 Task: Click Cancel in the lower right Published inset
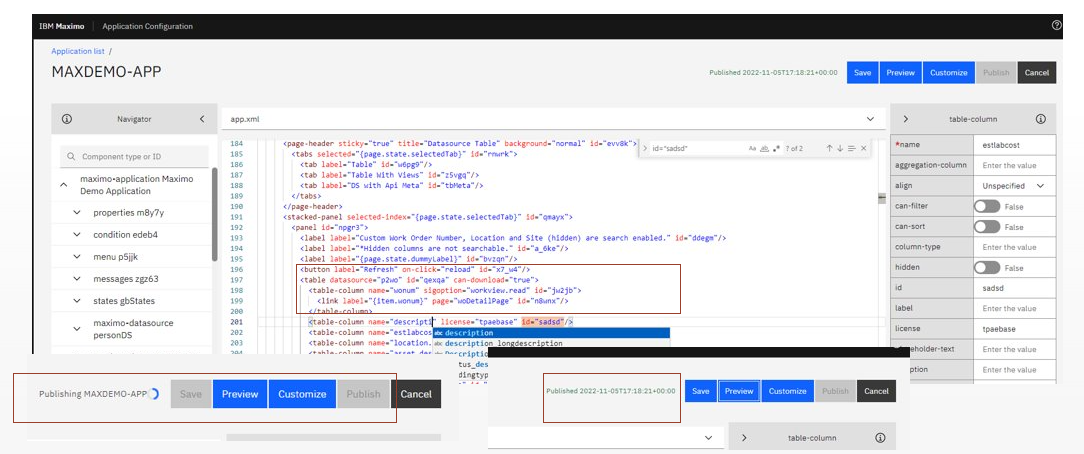876,391
